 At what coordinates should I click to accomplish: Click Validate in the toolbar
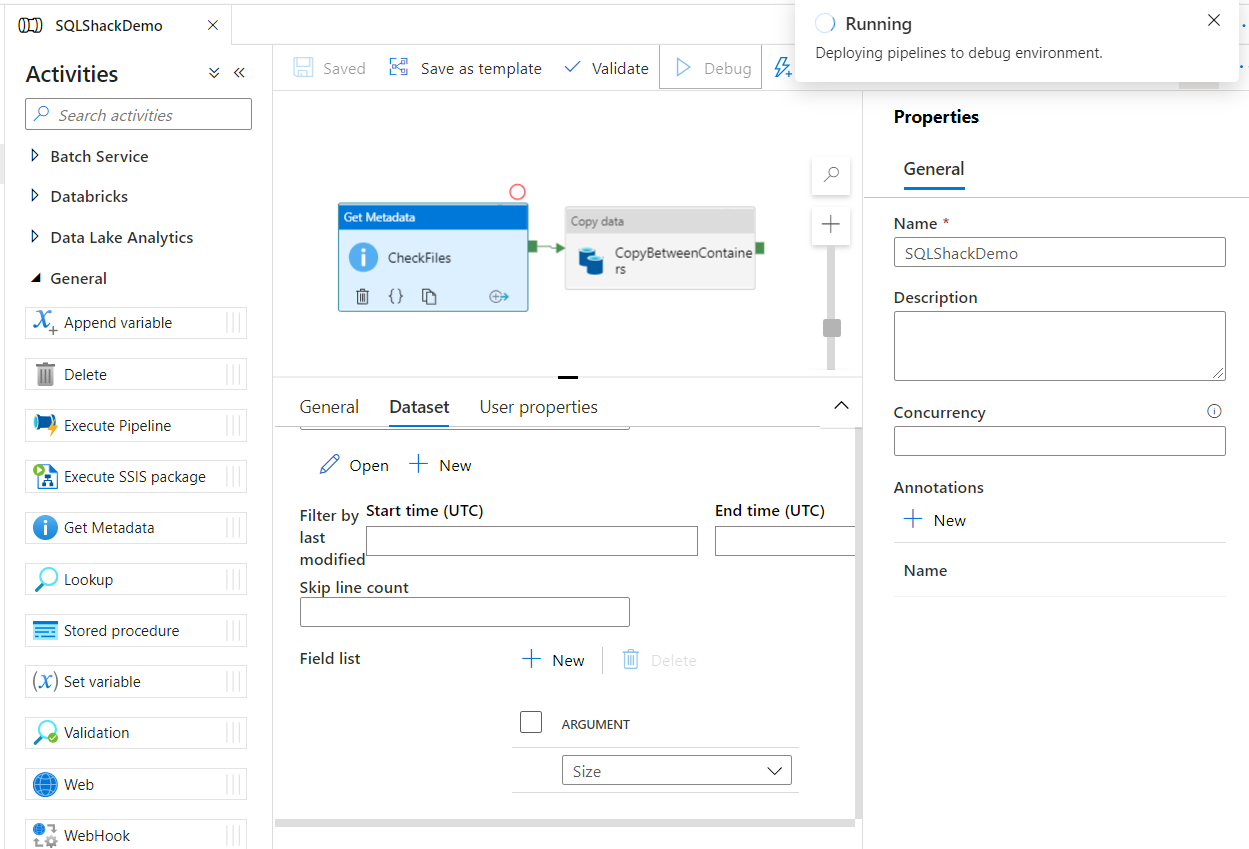click(x=606, y=68)
